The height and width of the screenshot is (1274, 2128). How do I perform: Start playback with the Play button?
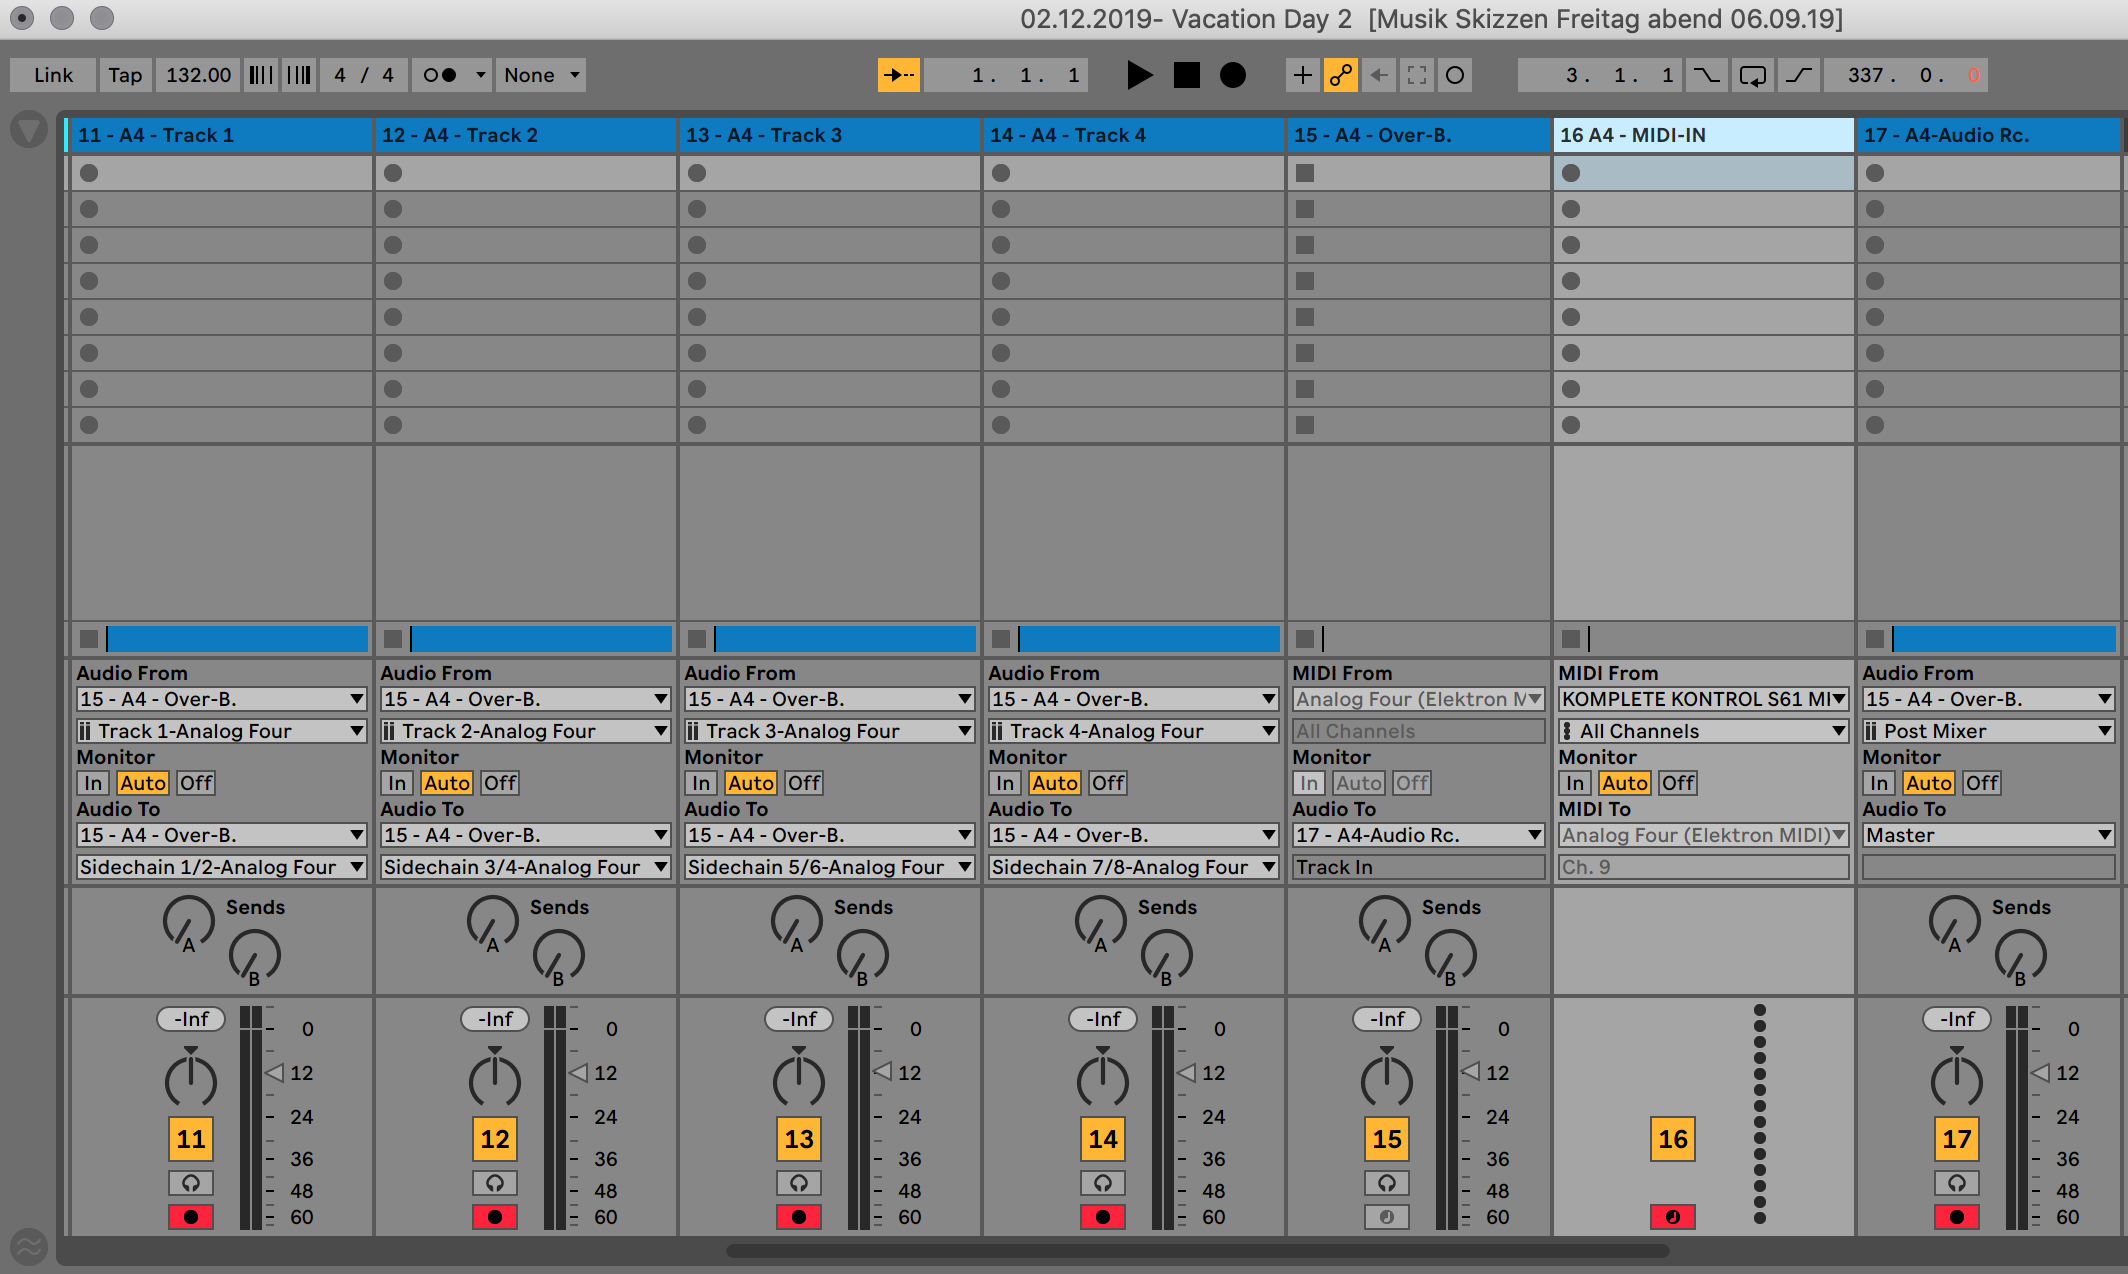click(1139, 75)
